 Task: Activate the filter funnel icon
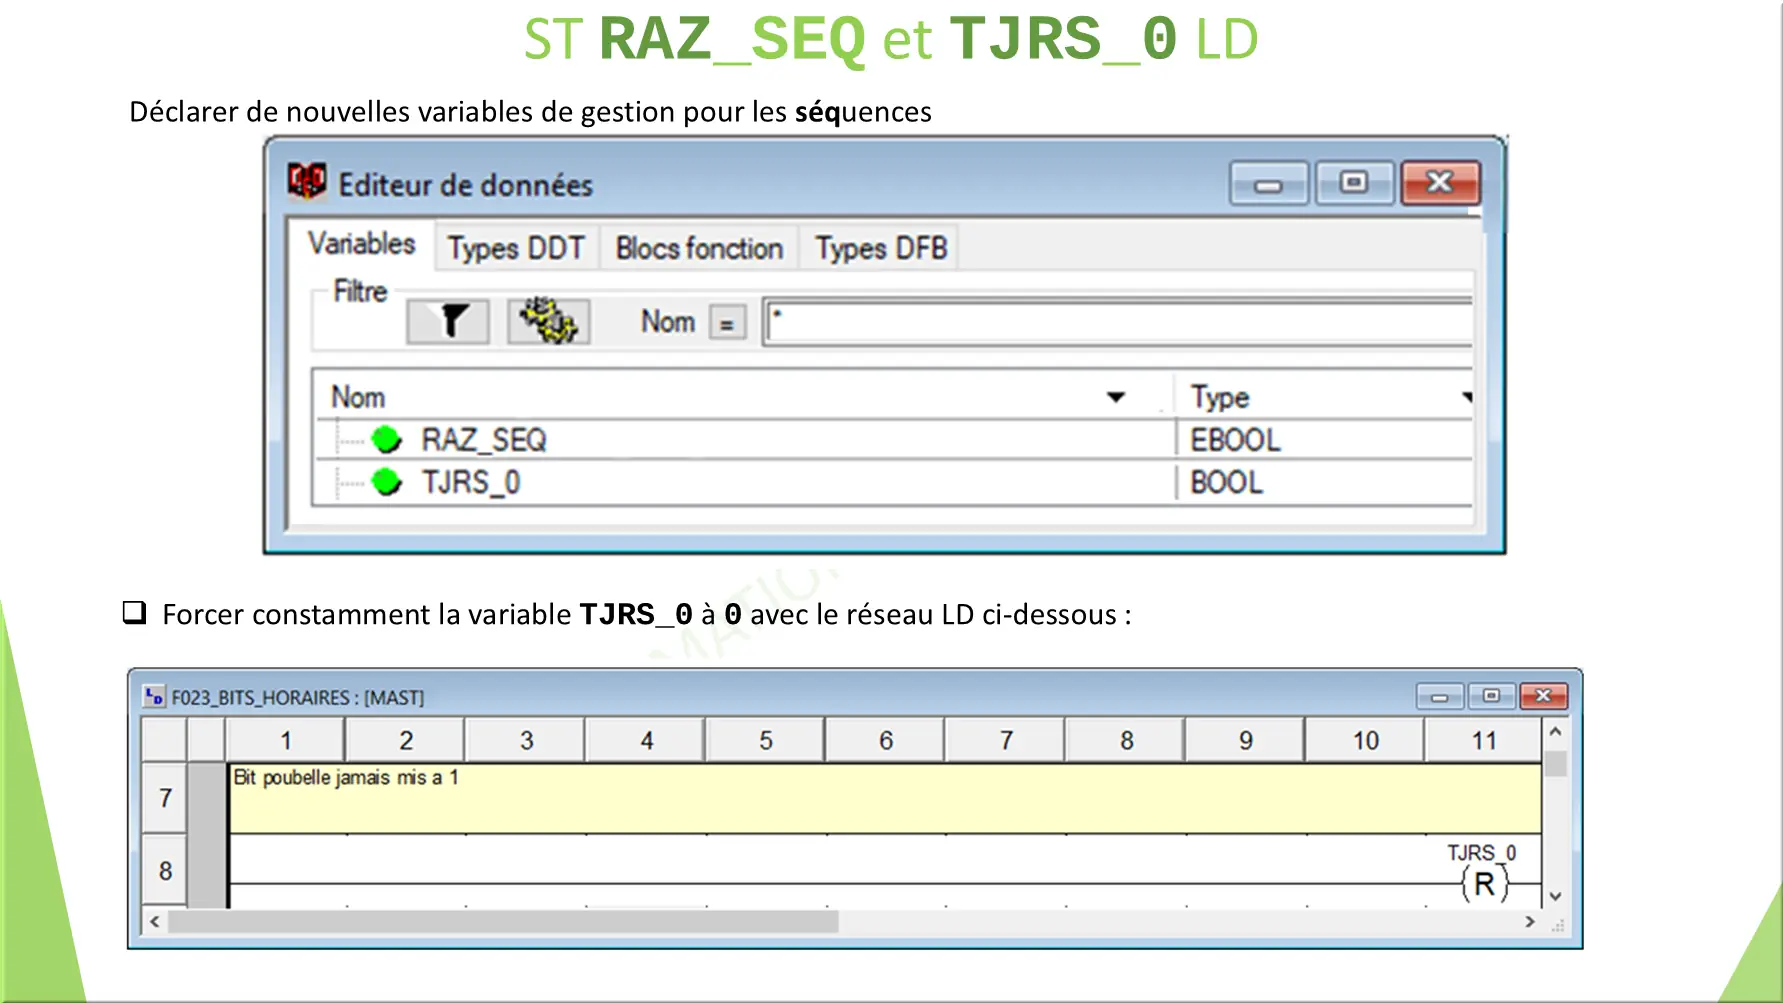447,320
